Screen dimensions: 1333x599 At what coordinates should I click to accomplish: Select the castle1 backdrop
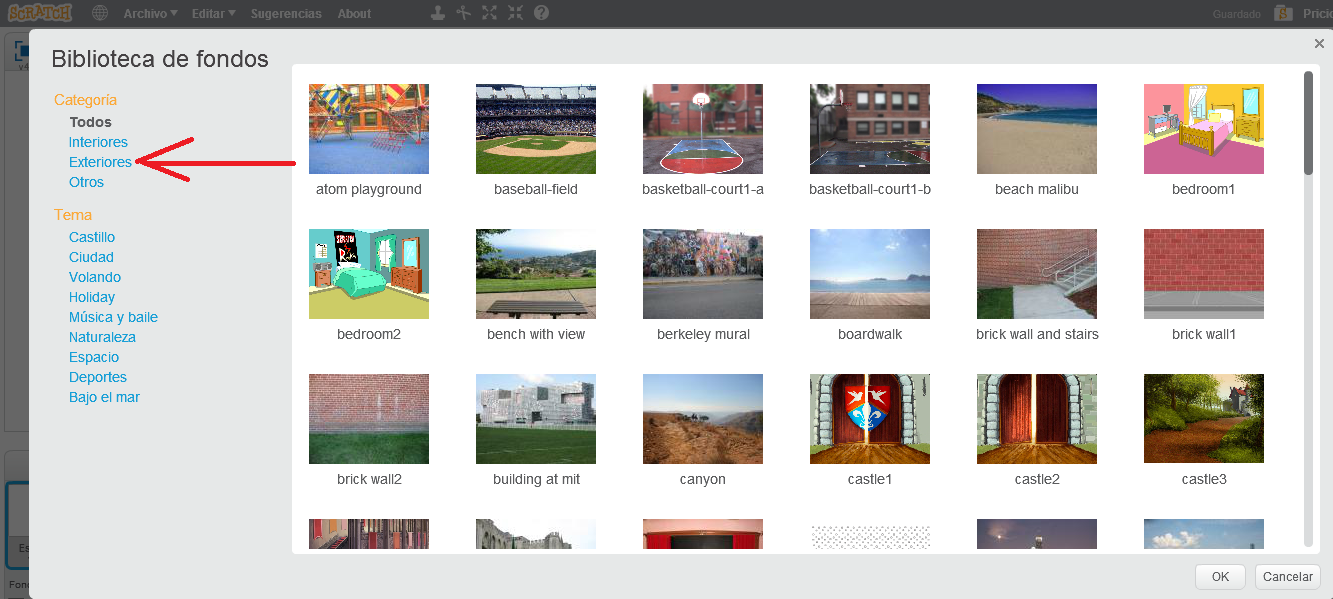tap(870, 419)
